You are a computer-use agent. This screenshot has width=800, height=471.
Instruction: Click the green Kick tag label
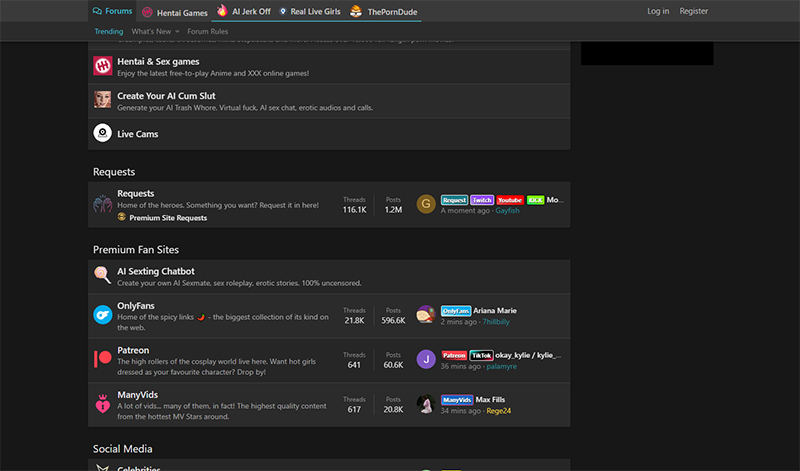tap(535, 200)
